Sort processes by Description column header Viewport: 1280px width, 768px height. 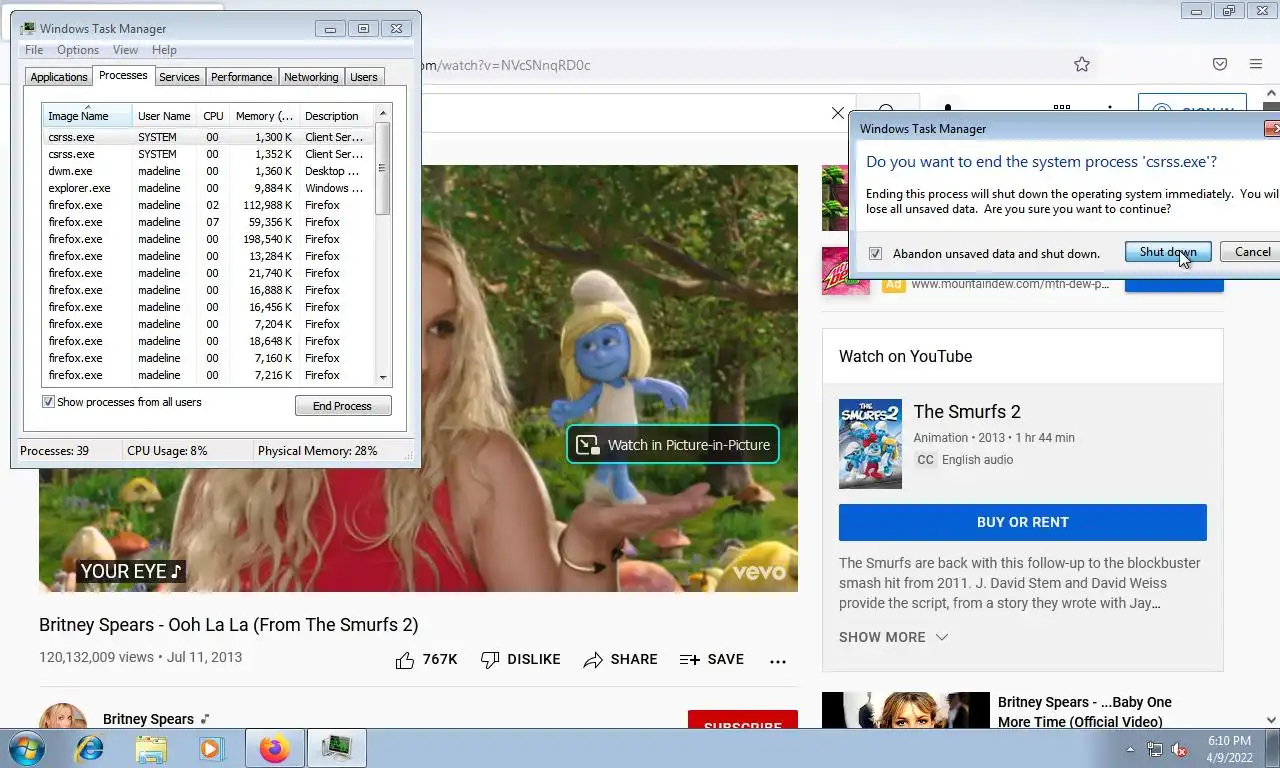pos(335,116)
